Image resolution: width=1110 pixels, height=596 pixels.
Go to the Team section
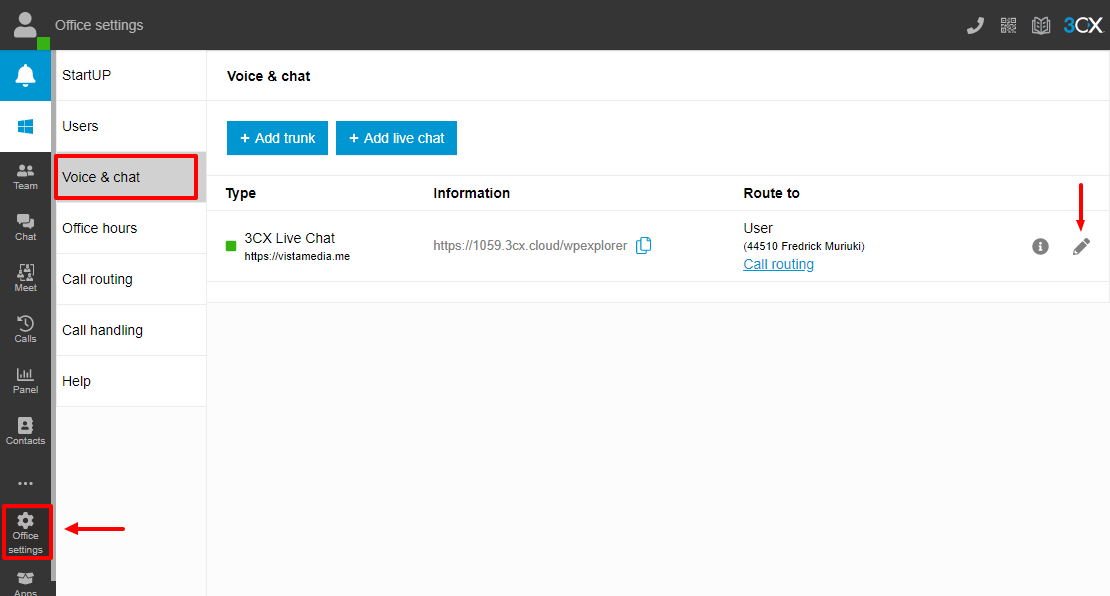coord(25,177)
